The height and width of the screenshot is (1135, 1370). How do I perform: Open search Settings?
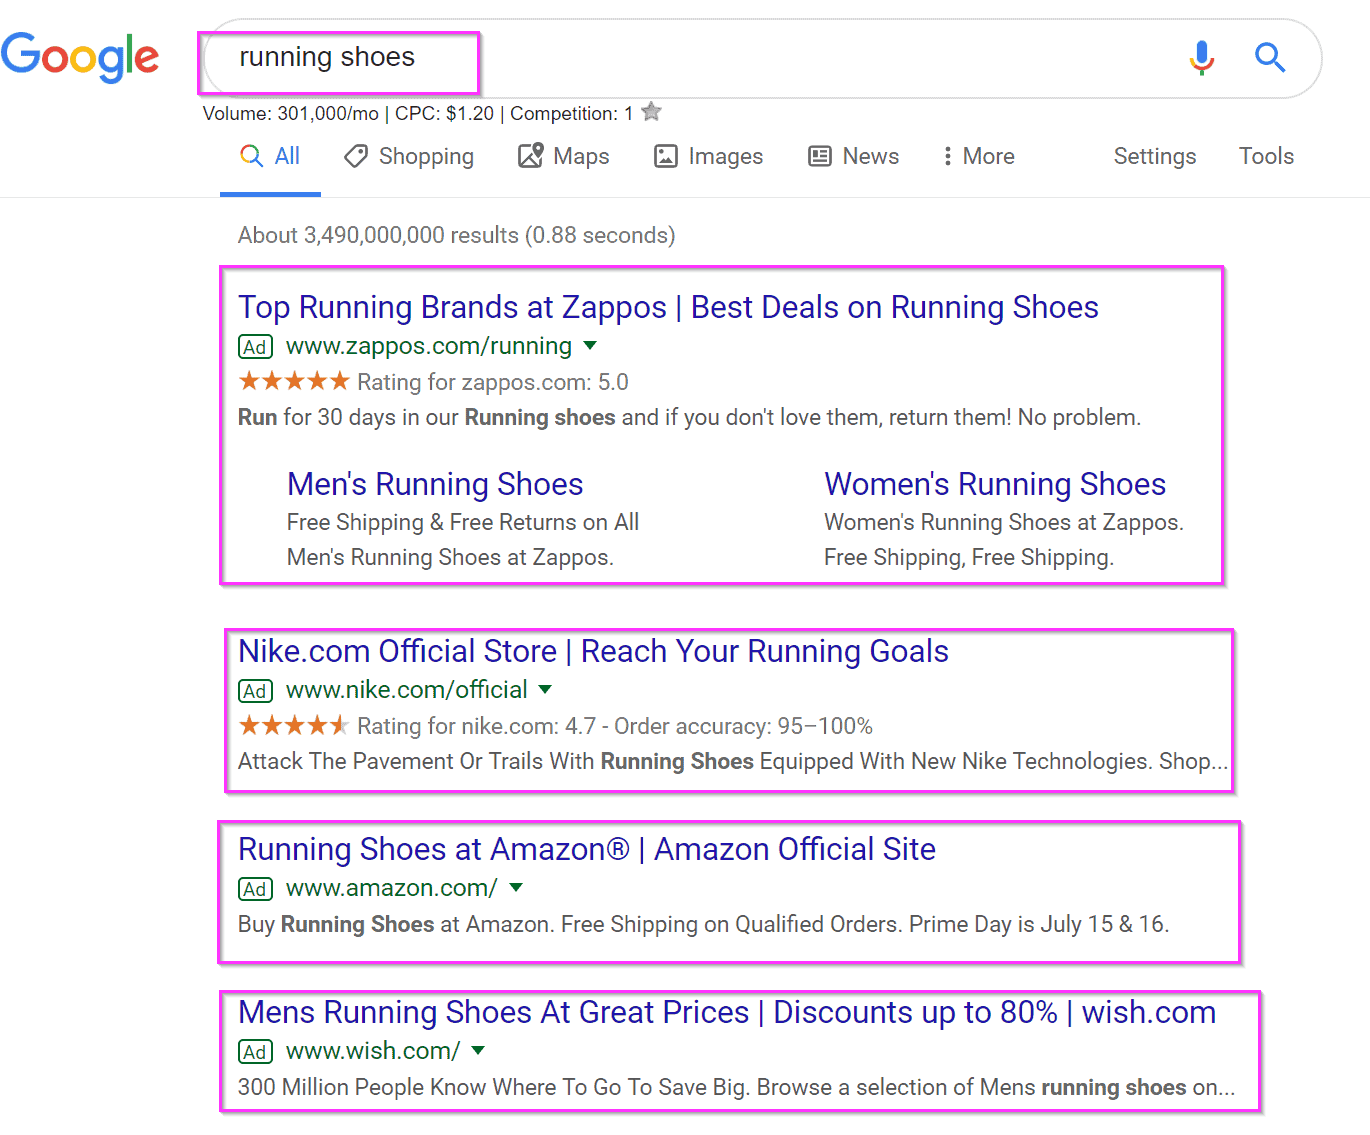1155,156
